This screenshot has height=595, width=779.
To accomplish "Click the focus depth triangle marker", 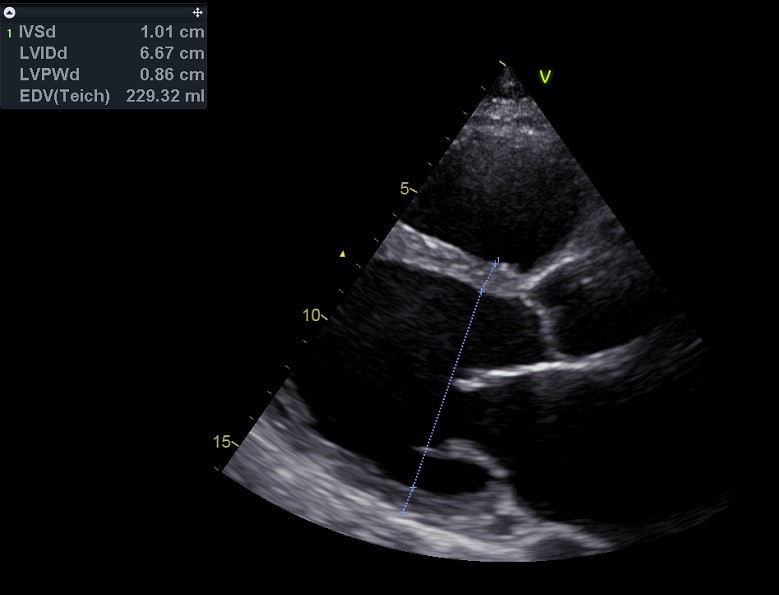I will point(342,254).
